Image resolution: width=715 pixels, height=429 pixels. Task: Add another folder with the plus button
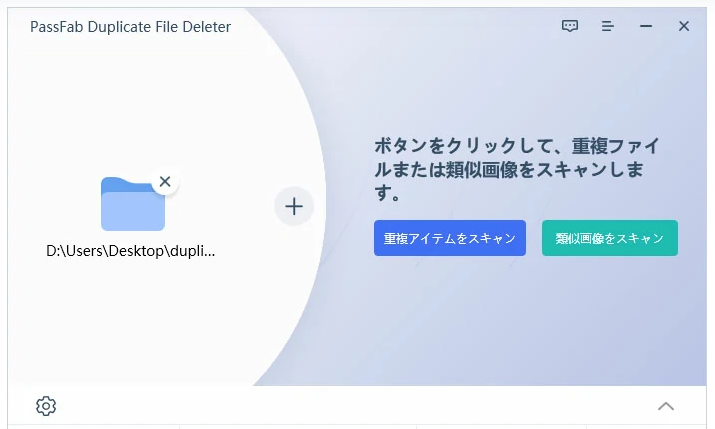pyautogui.click(x=294, y=206)
